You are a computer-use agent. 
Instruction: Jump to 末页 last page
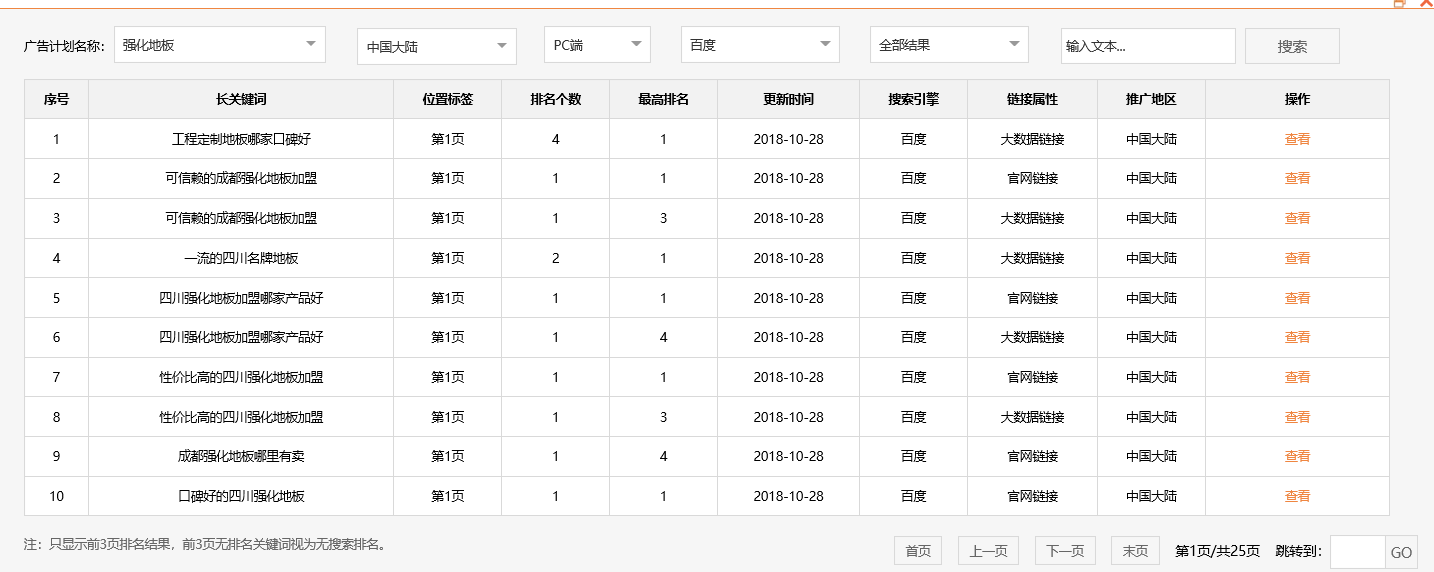click(x=1135, y=551)
